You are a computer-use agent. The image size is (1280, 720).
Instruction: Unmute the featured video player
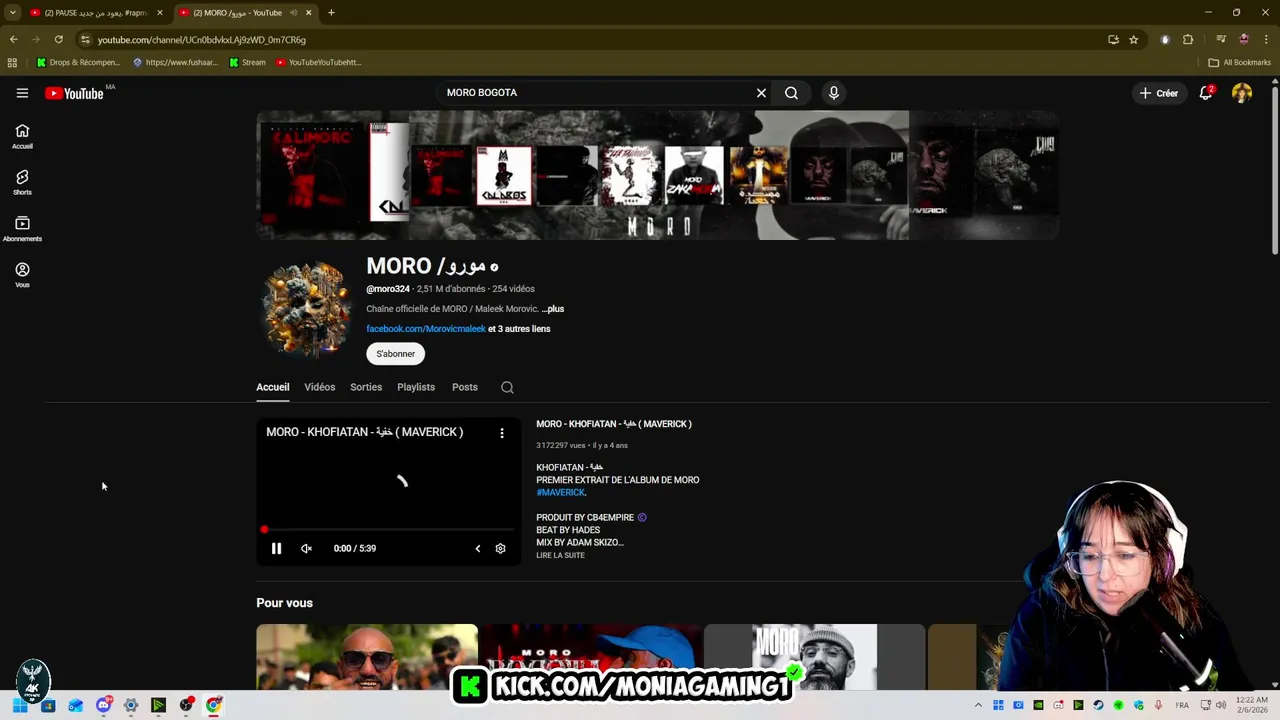pyautogui.click(x=307, y=548)
